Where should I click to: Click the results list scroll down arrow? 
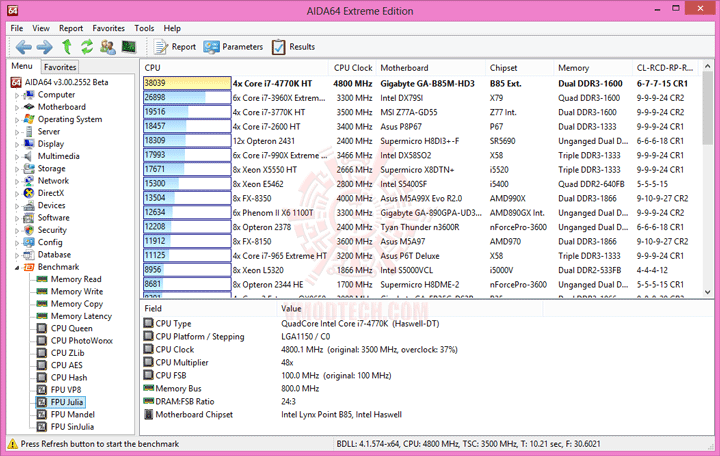click(x=707, y=292)
